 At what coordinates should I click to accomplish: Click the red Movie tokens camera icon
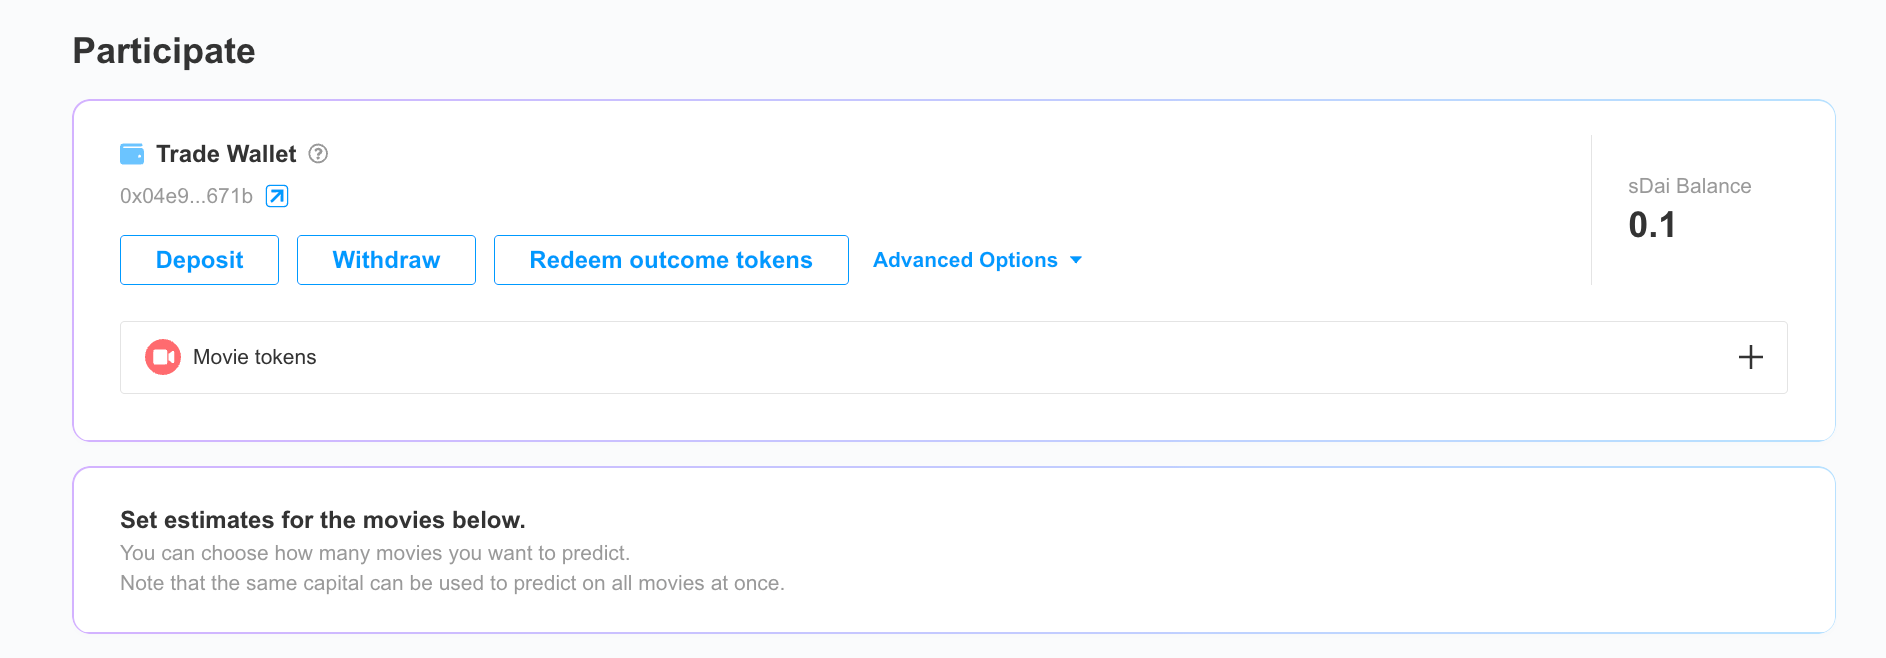tap(163, 357)
